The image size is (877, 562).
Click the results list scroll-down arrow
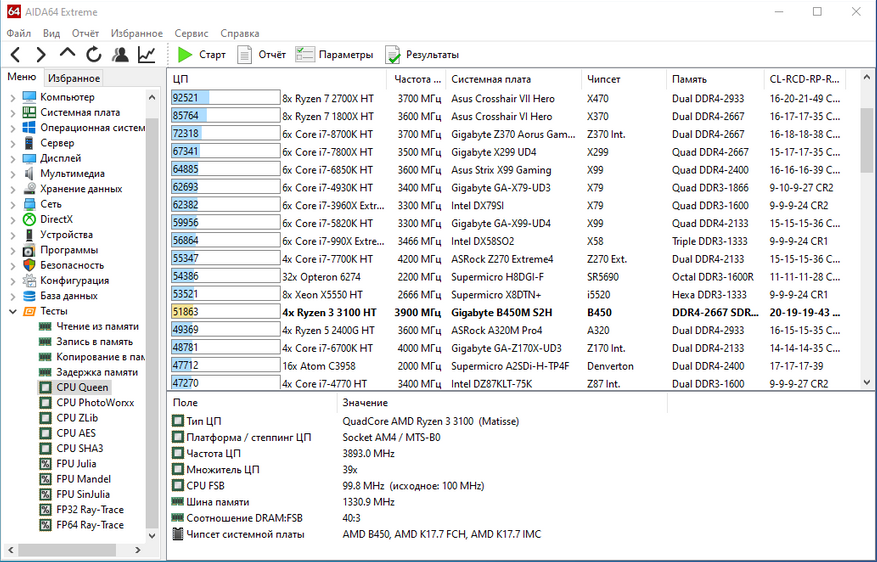(867, 382)
